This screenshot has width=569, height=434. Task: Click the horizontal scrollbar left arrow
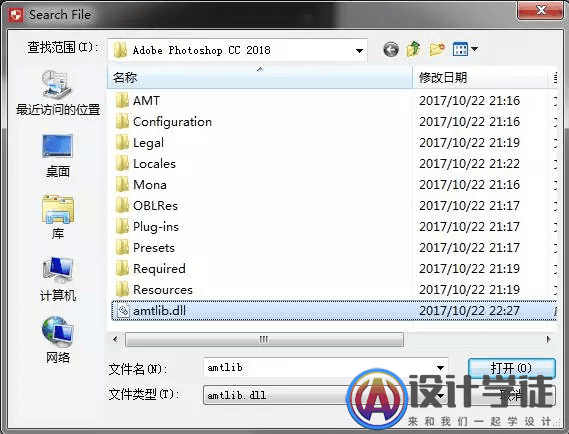115,340
